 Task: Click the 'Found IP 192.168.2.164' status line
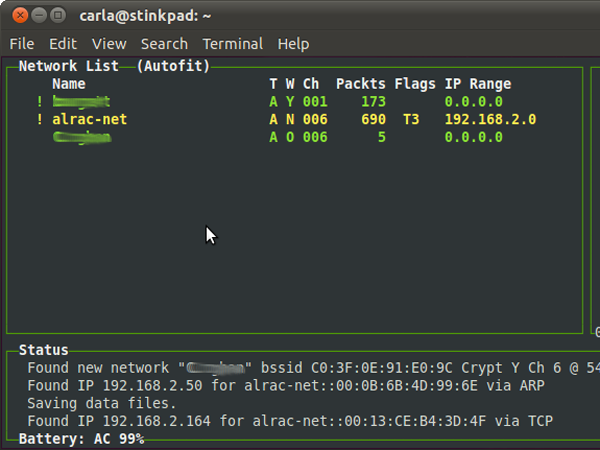[290, 421]
